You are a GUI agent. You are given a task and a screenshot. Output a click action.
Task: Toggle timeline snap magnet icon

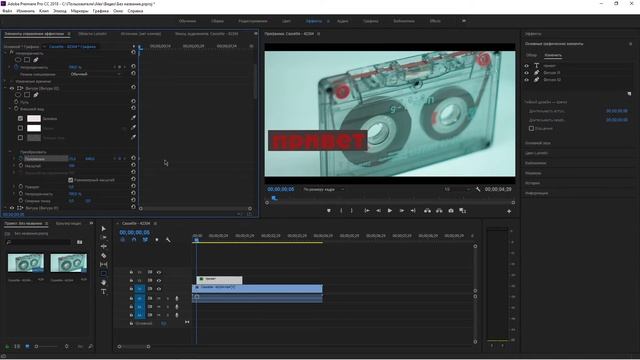click(x=134, y=240)
